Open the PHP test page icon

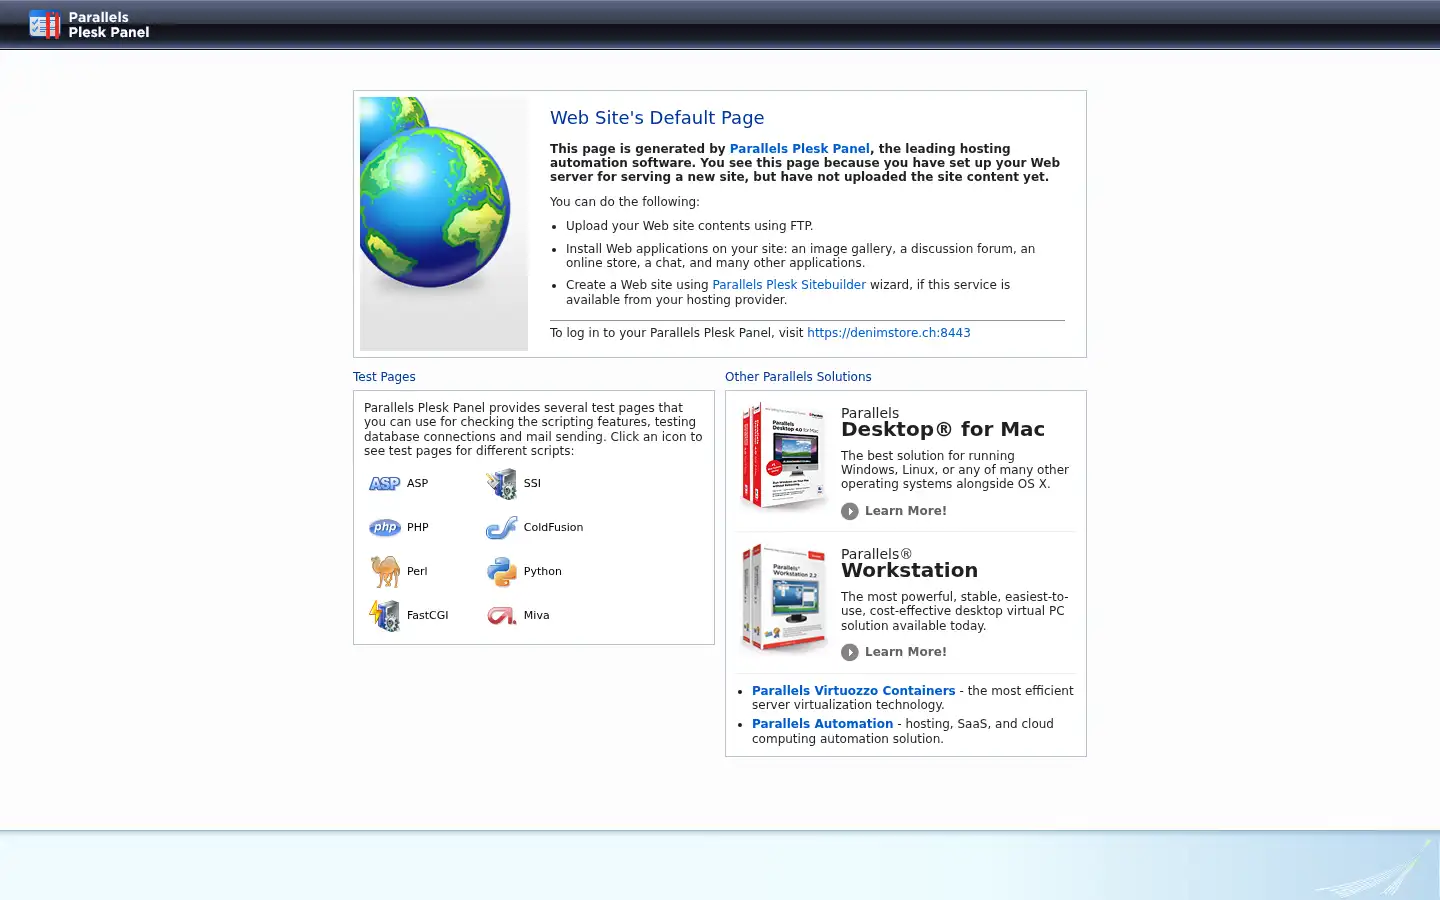385,528
